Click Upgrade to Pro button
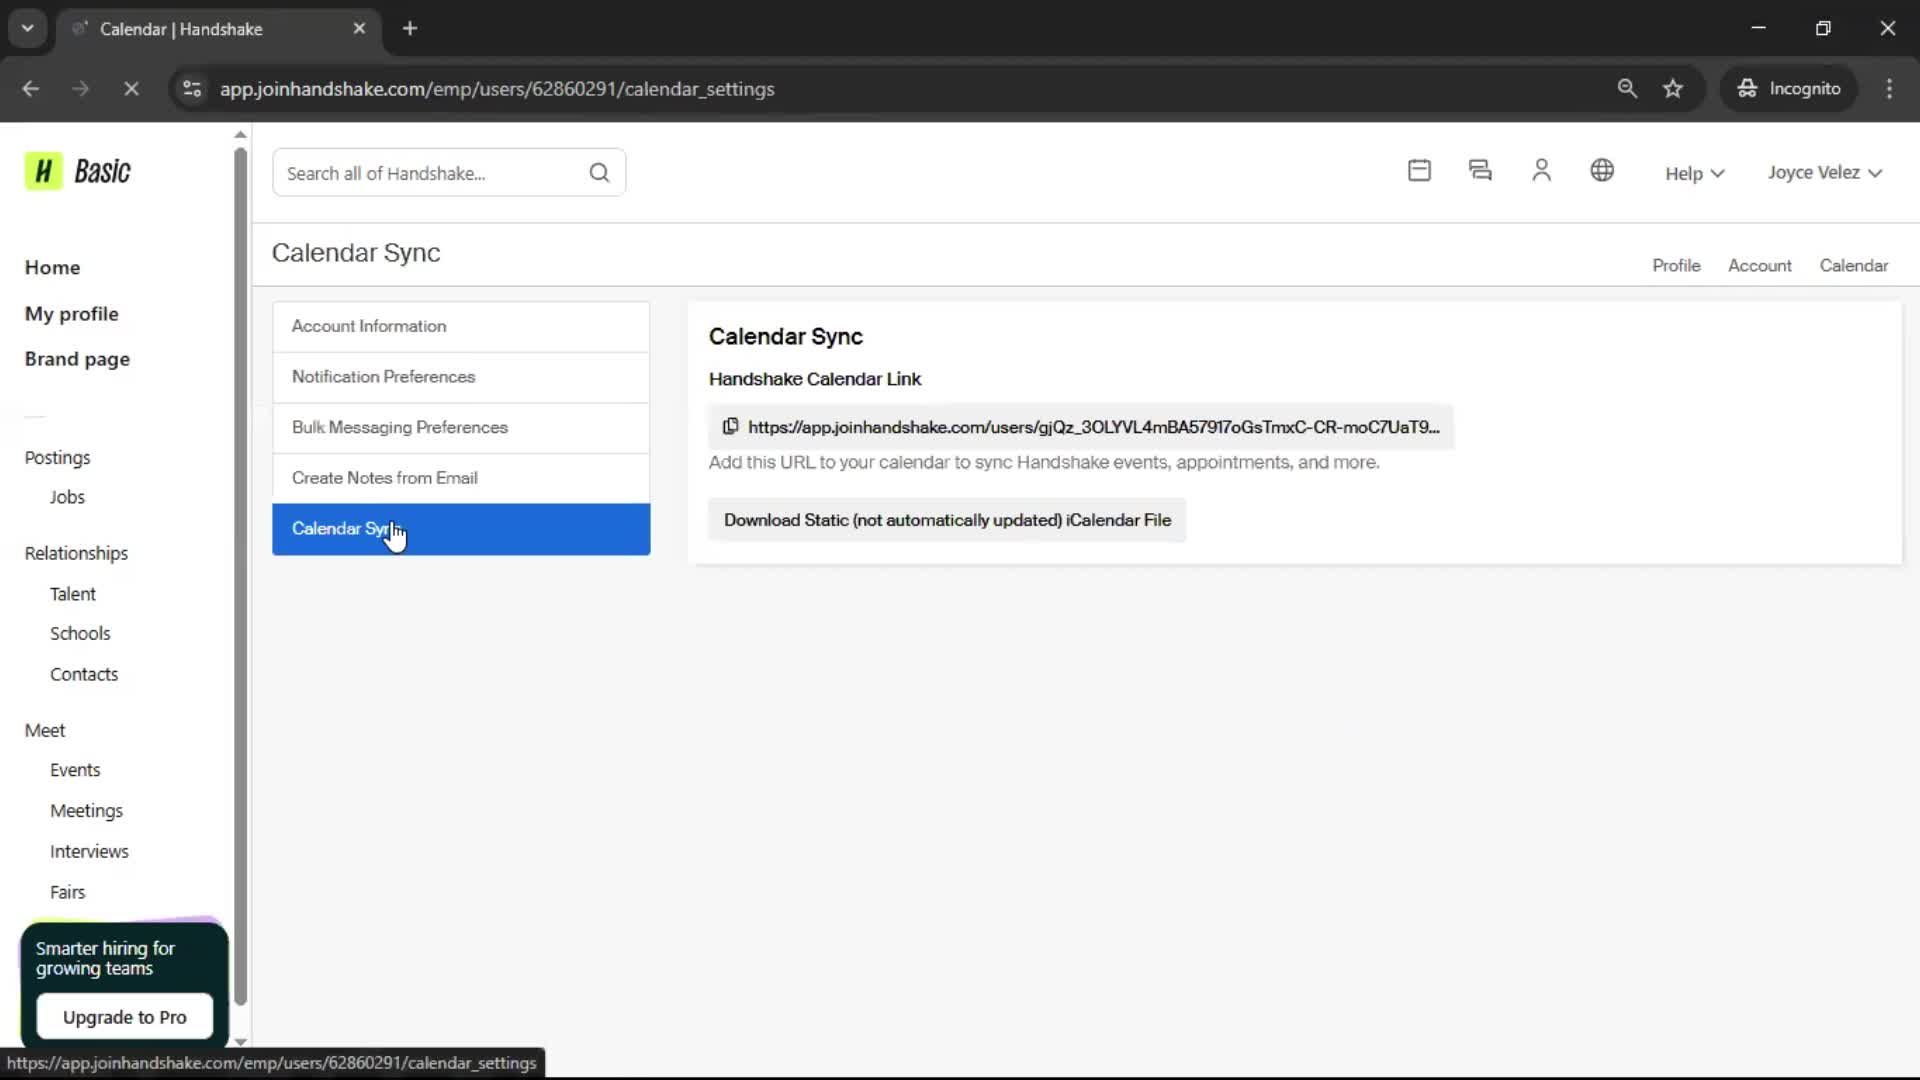Viewport: 1920px width, 1080px height. coord(125,1017)
